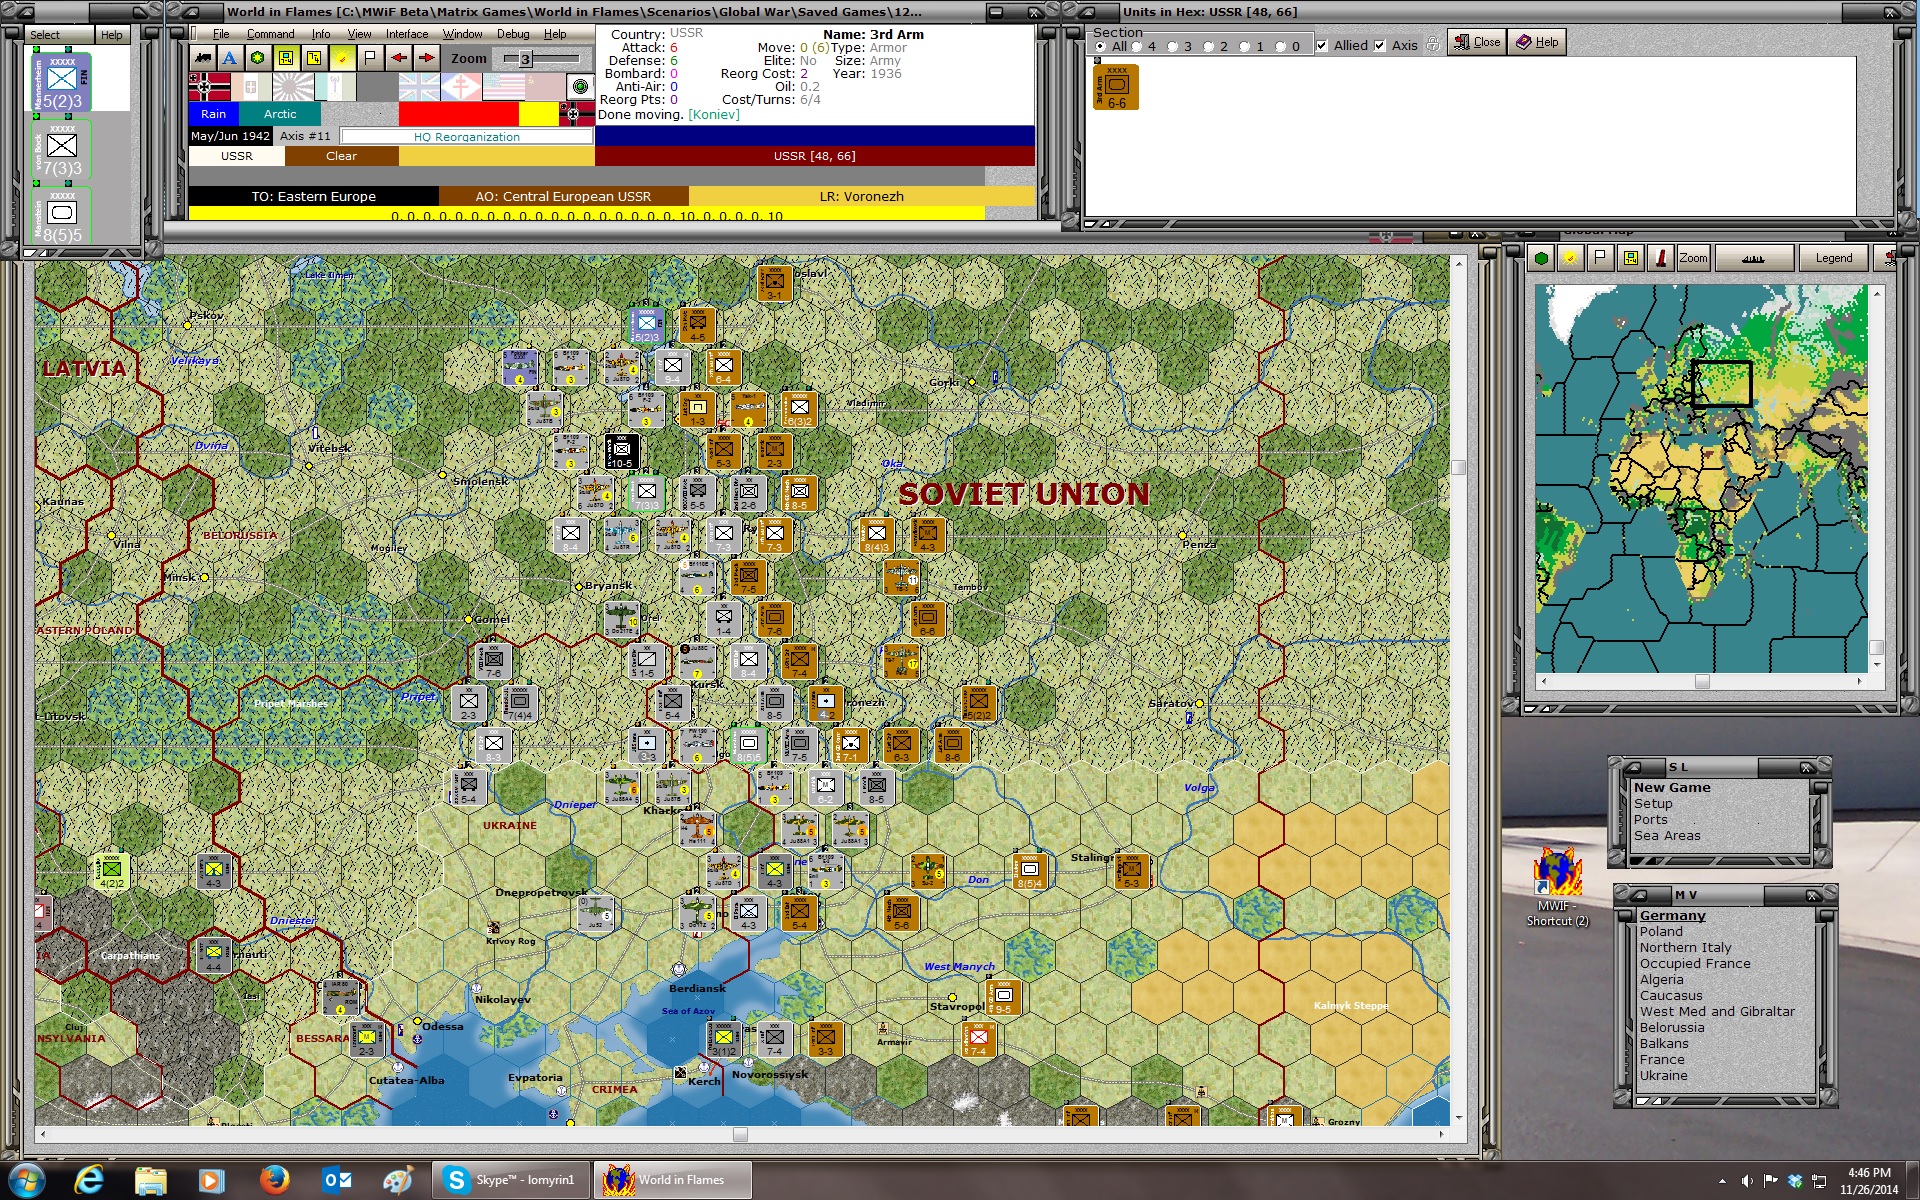Click the Help button in the units panel
Image resolution: width=1920 pixels, height=1200 pixels.
[x=112, y=34]
